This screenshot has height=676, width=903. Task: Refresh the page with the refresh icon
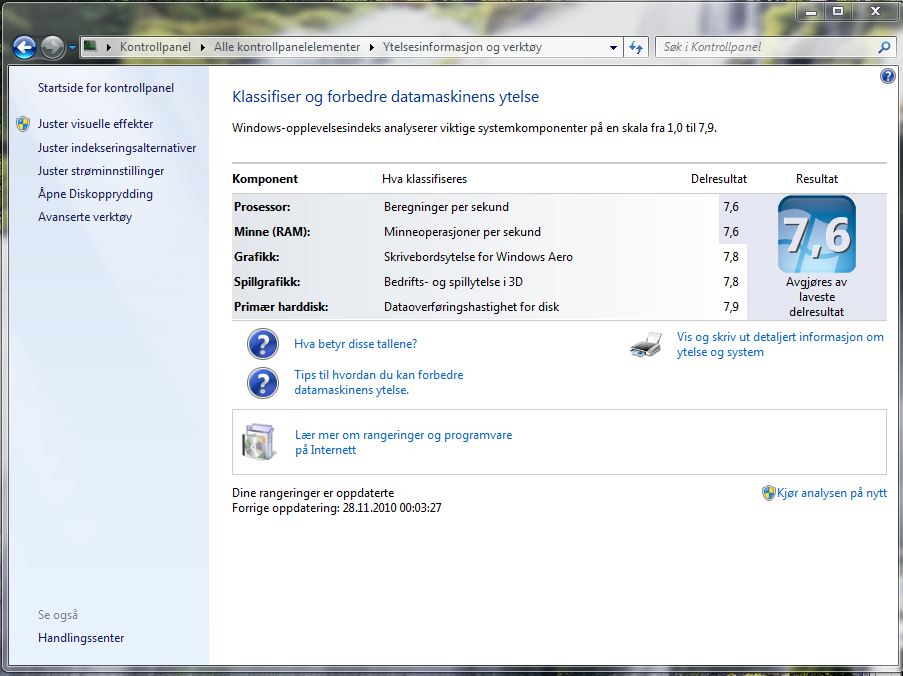click(x=636, y=47)
